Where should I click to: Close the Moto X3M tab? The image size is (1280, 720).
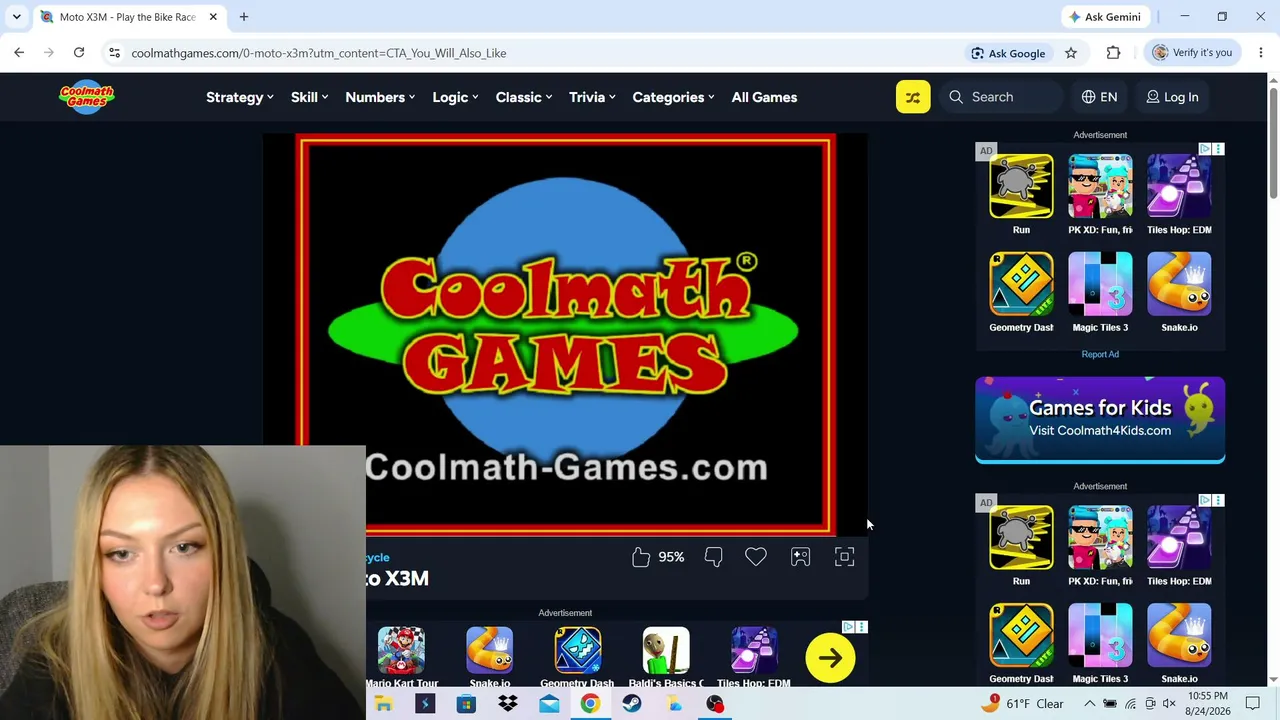tap(213, 17)
